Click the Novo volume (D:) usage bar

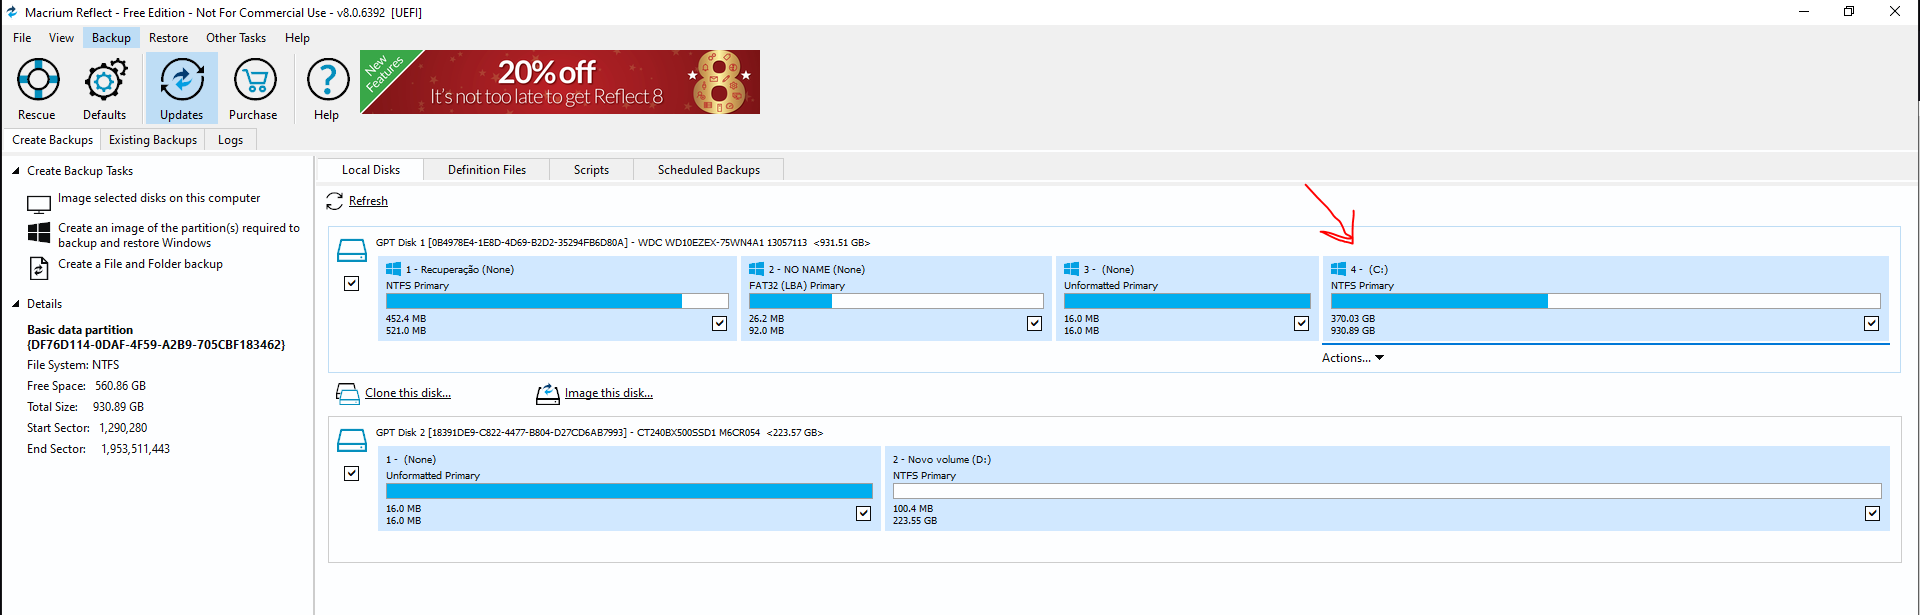click(x=1387, y=491)
